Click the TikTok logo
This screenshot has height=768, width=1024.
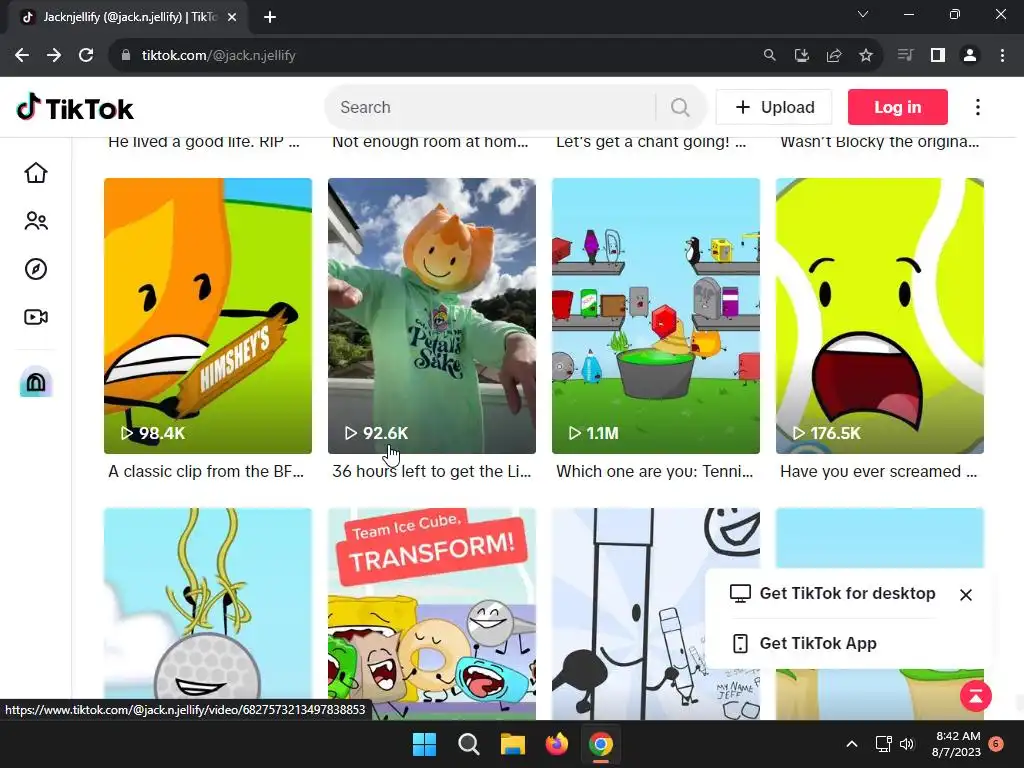click(75, 108)
